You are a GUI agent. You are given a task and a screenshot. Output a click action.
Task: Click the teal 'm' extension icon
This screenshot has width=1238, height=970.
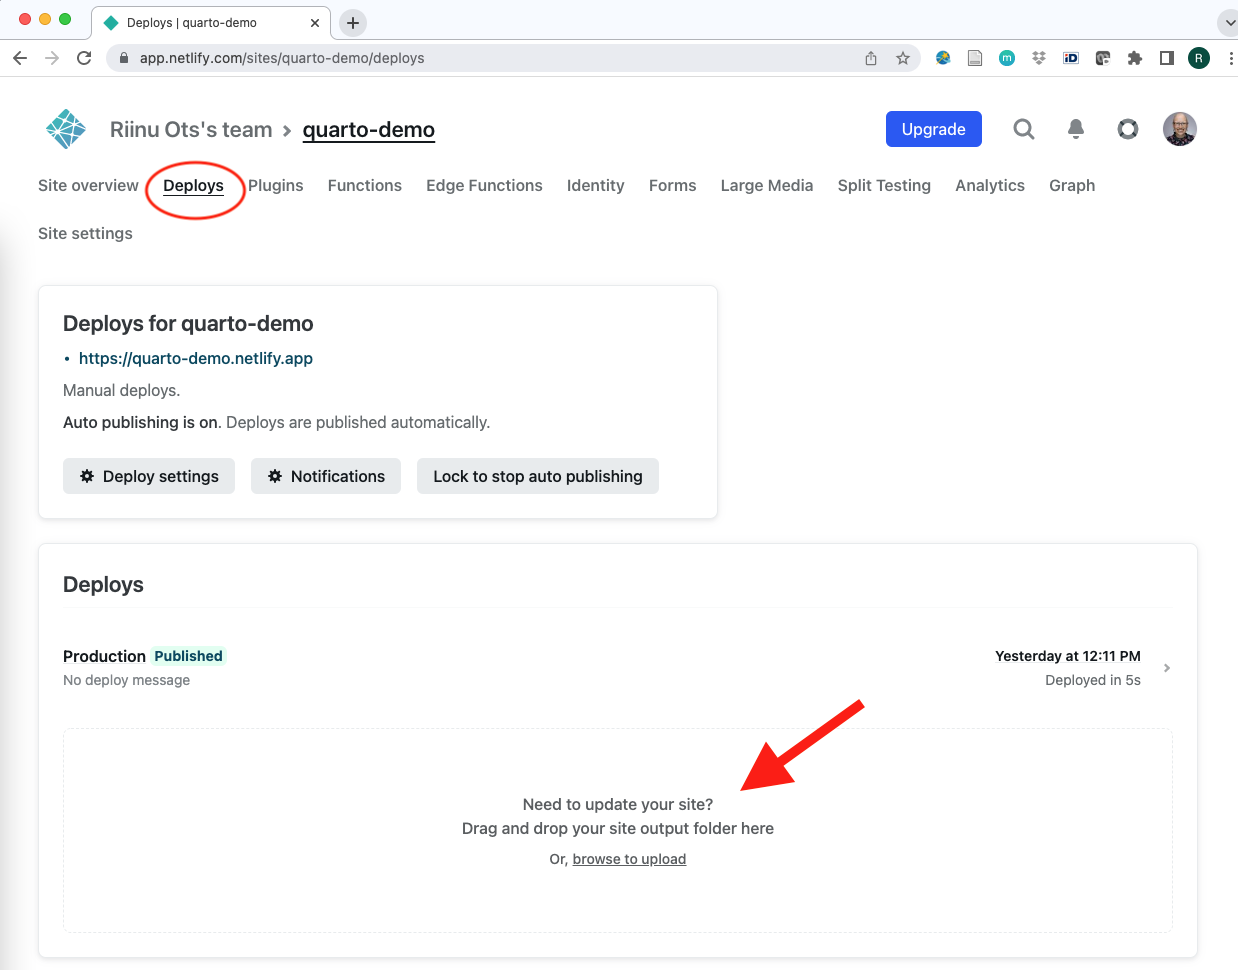[1007, 58]
